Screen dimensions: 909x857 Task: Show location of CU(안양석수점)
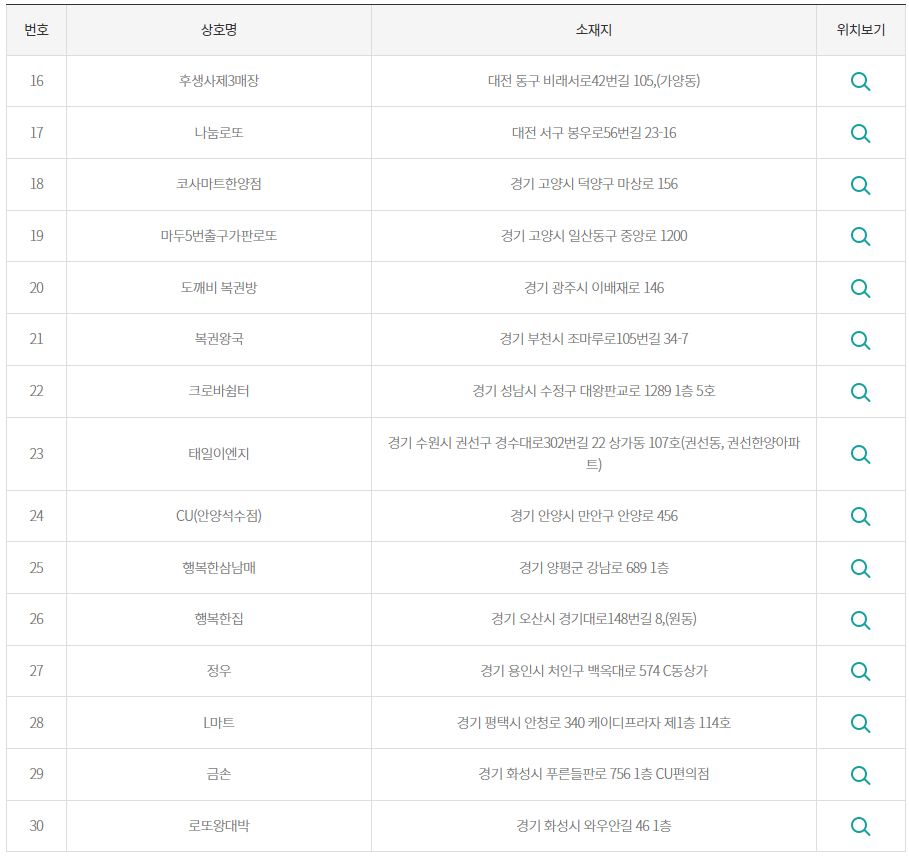[x=860, y=516]
